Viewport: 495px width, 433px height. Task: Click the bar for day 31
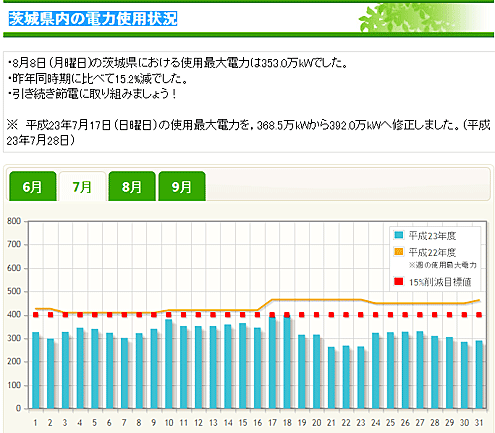click(479, 375)
